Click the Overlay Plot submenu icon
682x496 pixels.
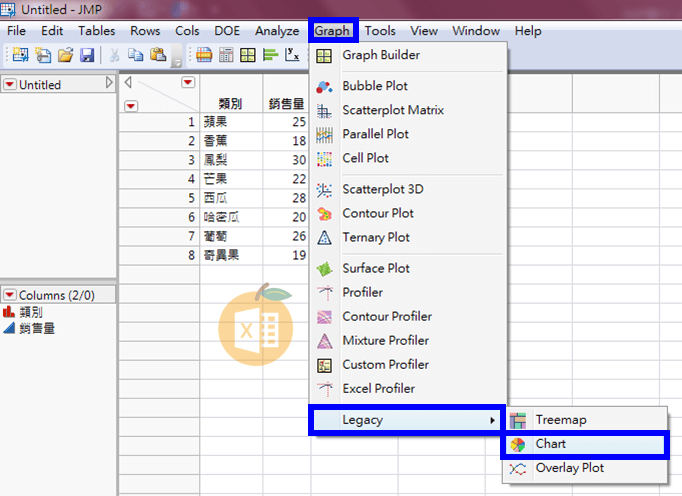[x=518, y=469]
